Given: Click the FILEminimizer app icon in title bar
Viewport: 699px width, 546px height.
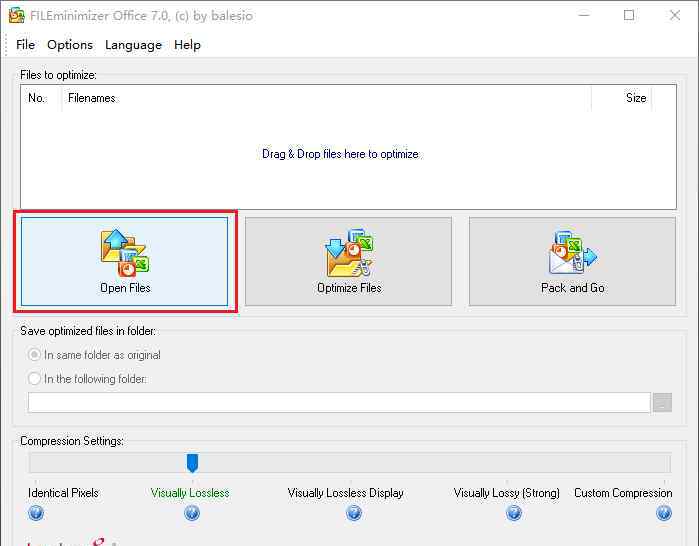Looking at the screenshot, I should pos(16,15).
